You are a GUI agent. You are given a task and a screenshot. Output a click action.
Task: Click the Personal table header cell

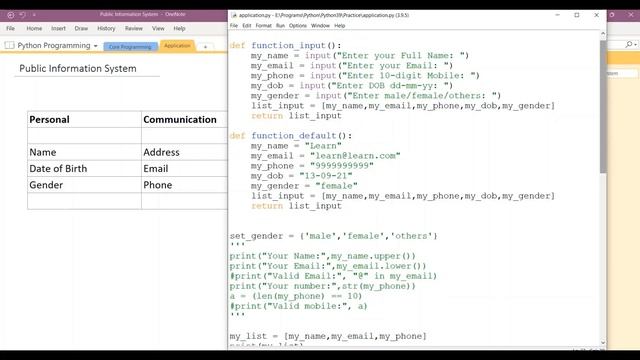[x=84, y=120]
